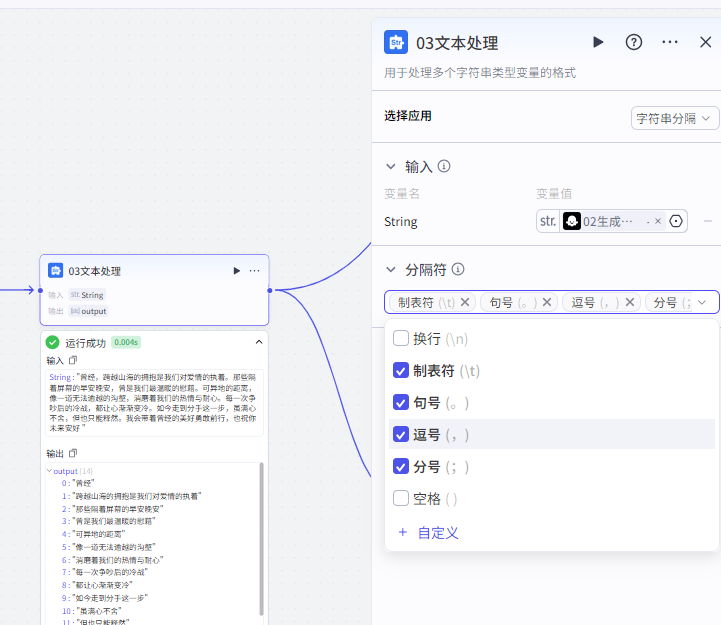Screen dimensions: 721x625
Task: Remove 制表符 tag from separators
Action: pos(465,302)
